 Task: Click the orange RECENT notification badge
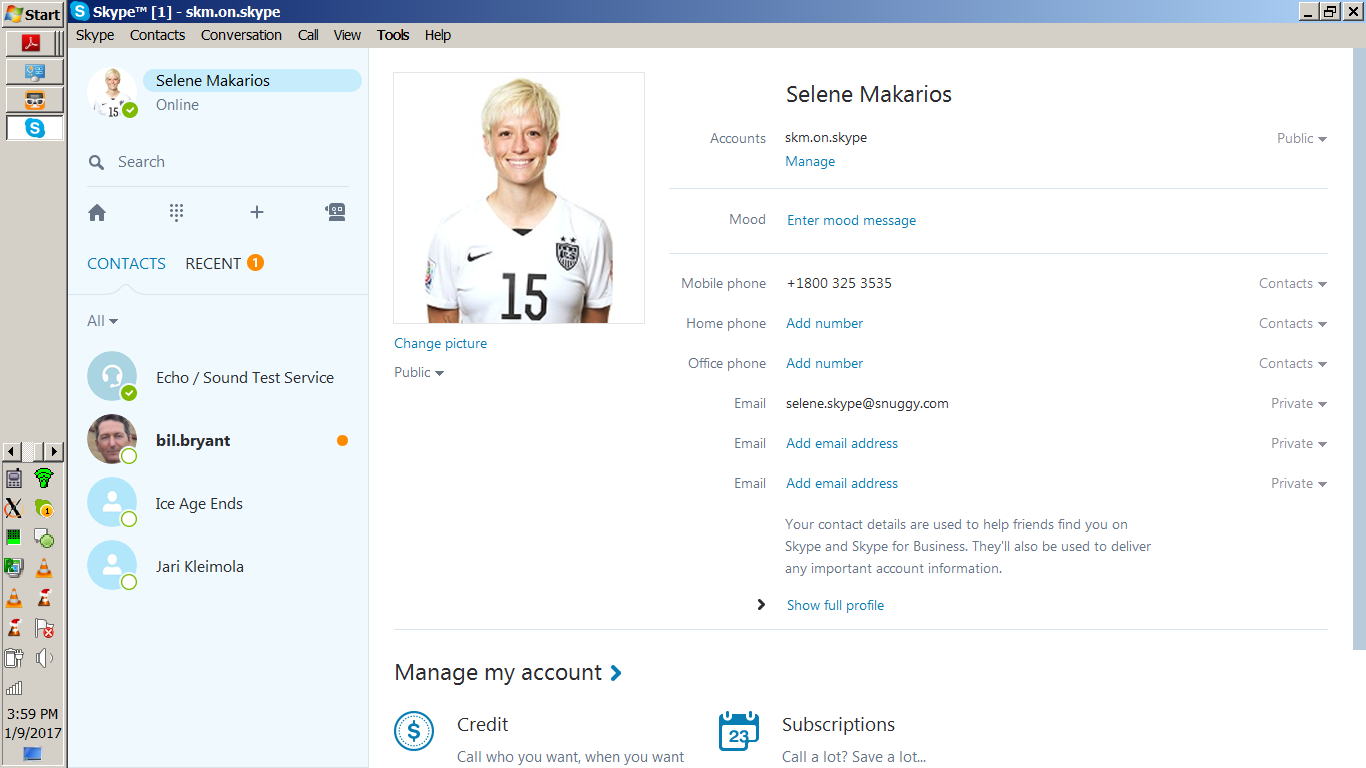255,263
